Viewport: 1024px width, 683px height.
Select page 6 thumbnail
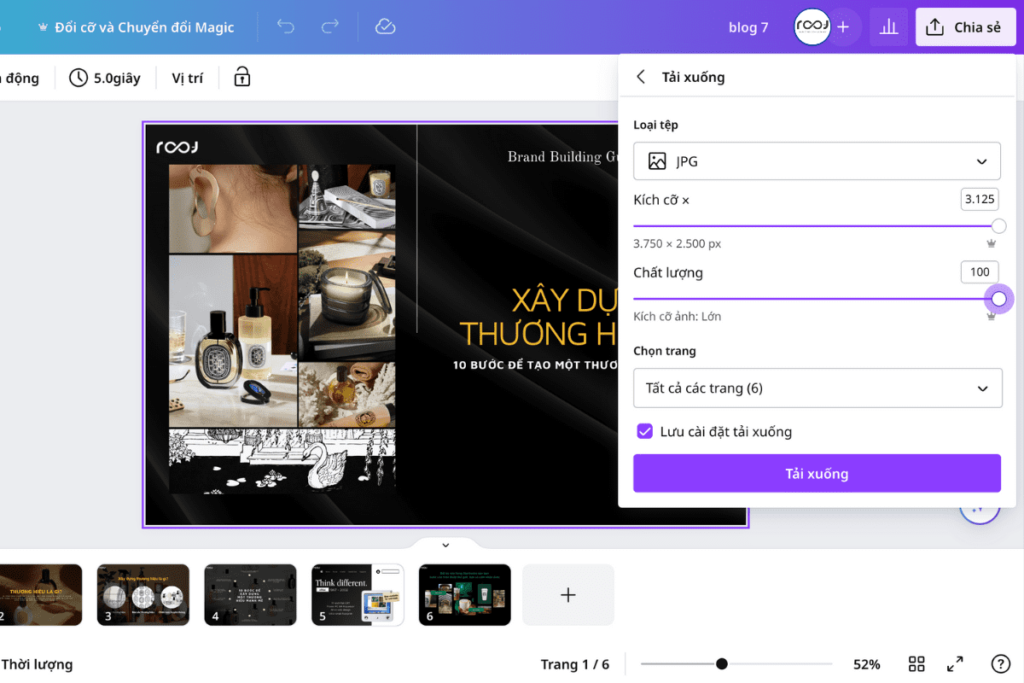click(x=464, y=595)
